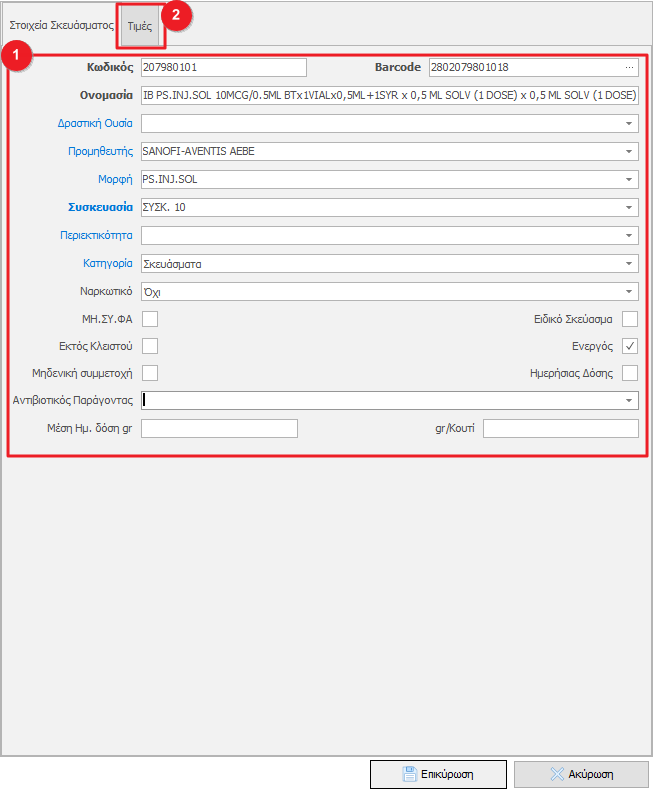Tick the Εκτός Κλειστού checkbox

[150, 346]
